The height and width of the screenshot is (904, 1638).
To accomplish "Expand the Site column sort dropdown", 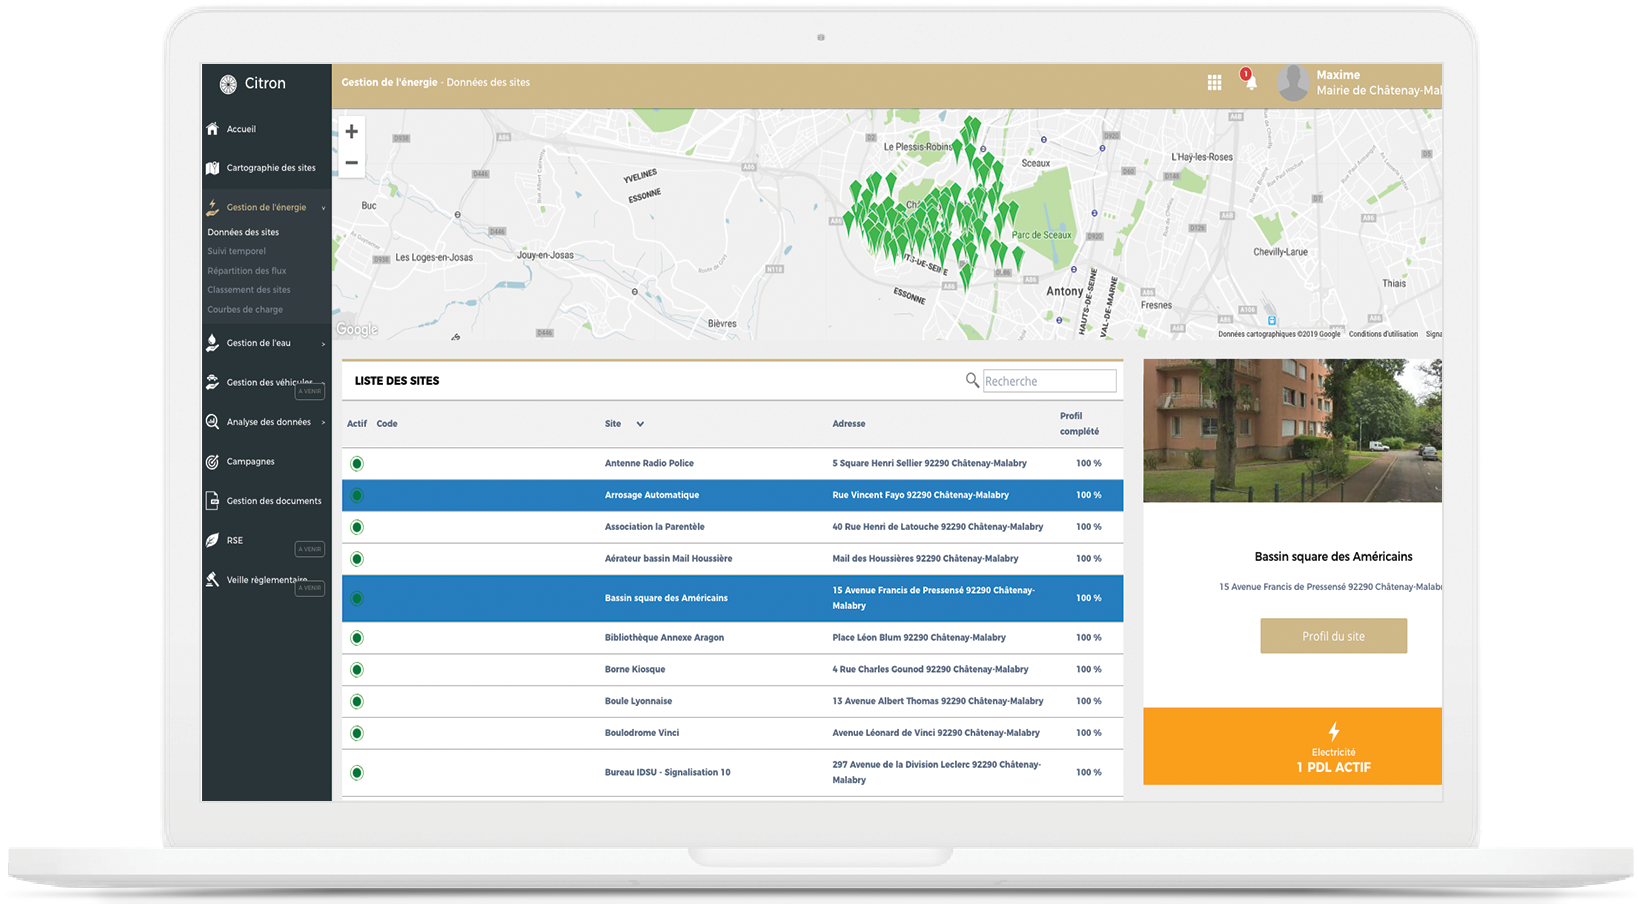I will pos(640,424).
